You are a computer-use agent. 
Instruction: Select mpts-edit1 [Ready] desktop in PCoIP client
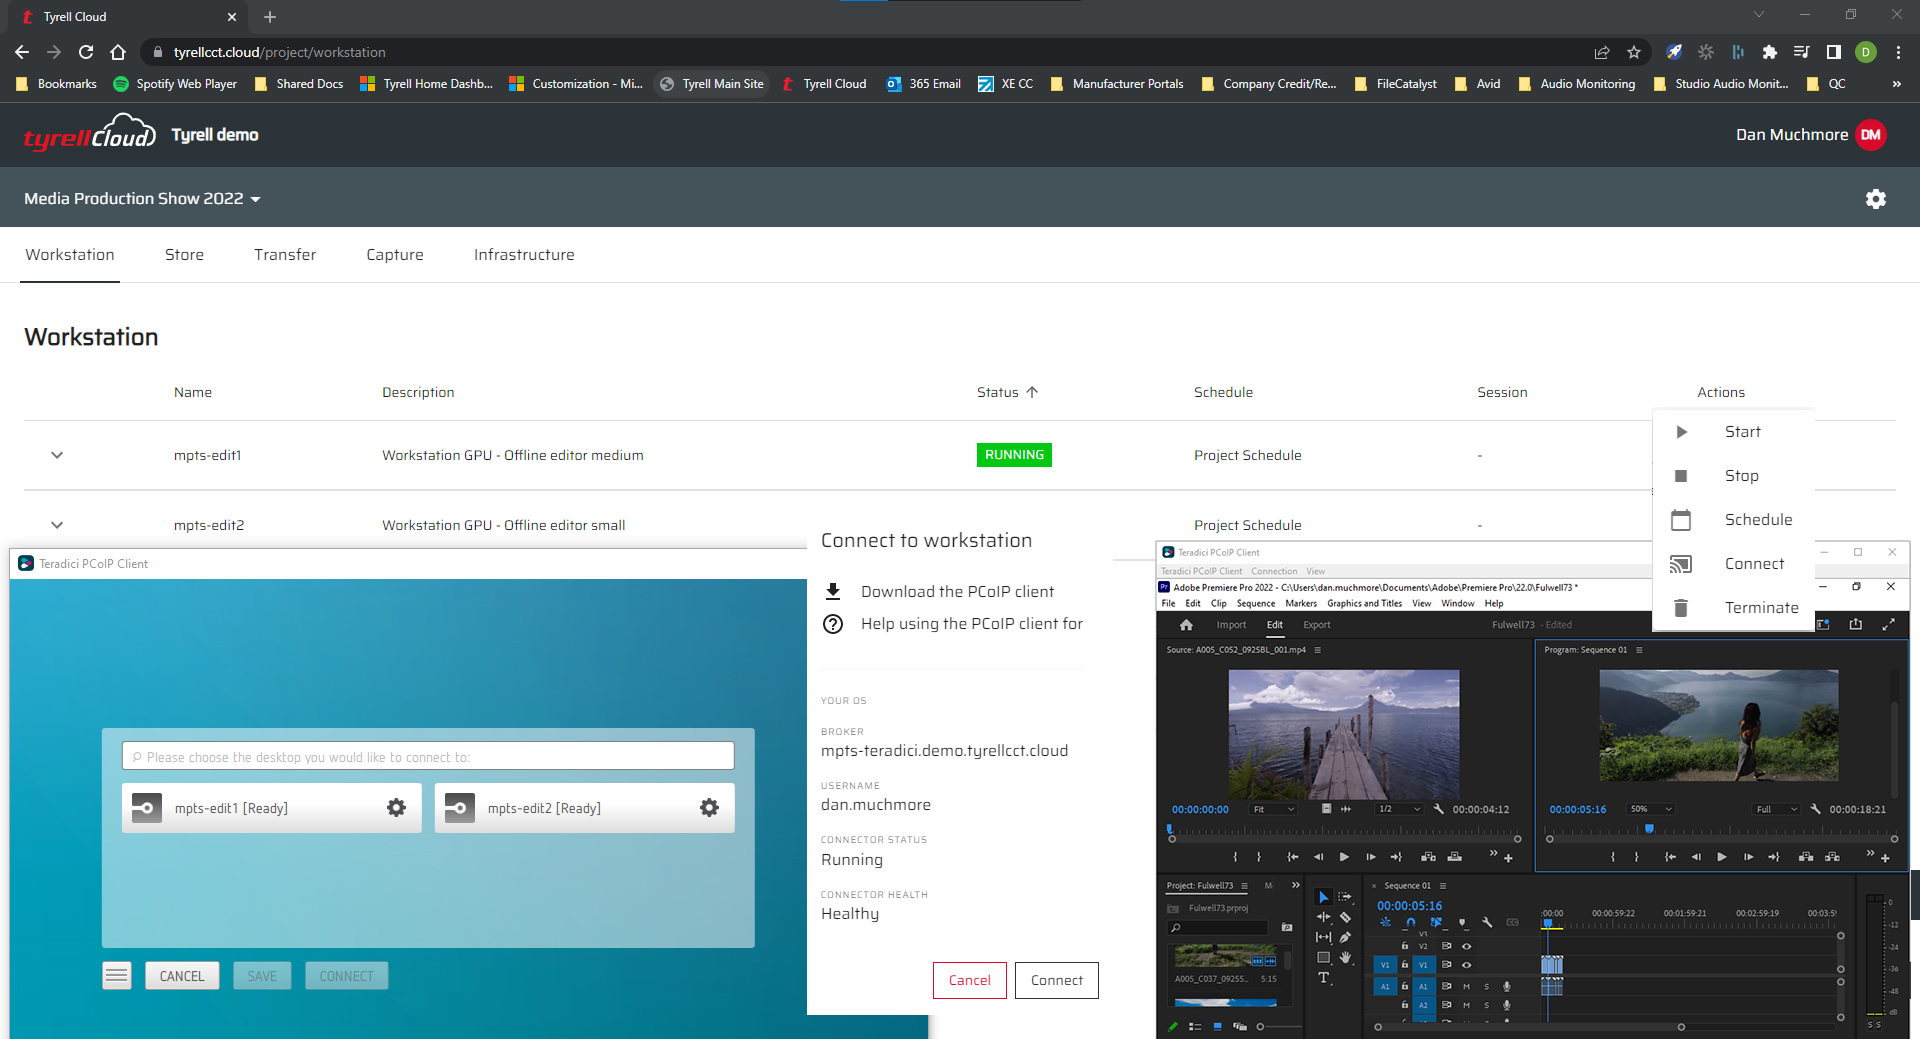tap(271, 808)
